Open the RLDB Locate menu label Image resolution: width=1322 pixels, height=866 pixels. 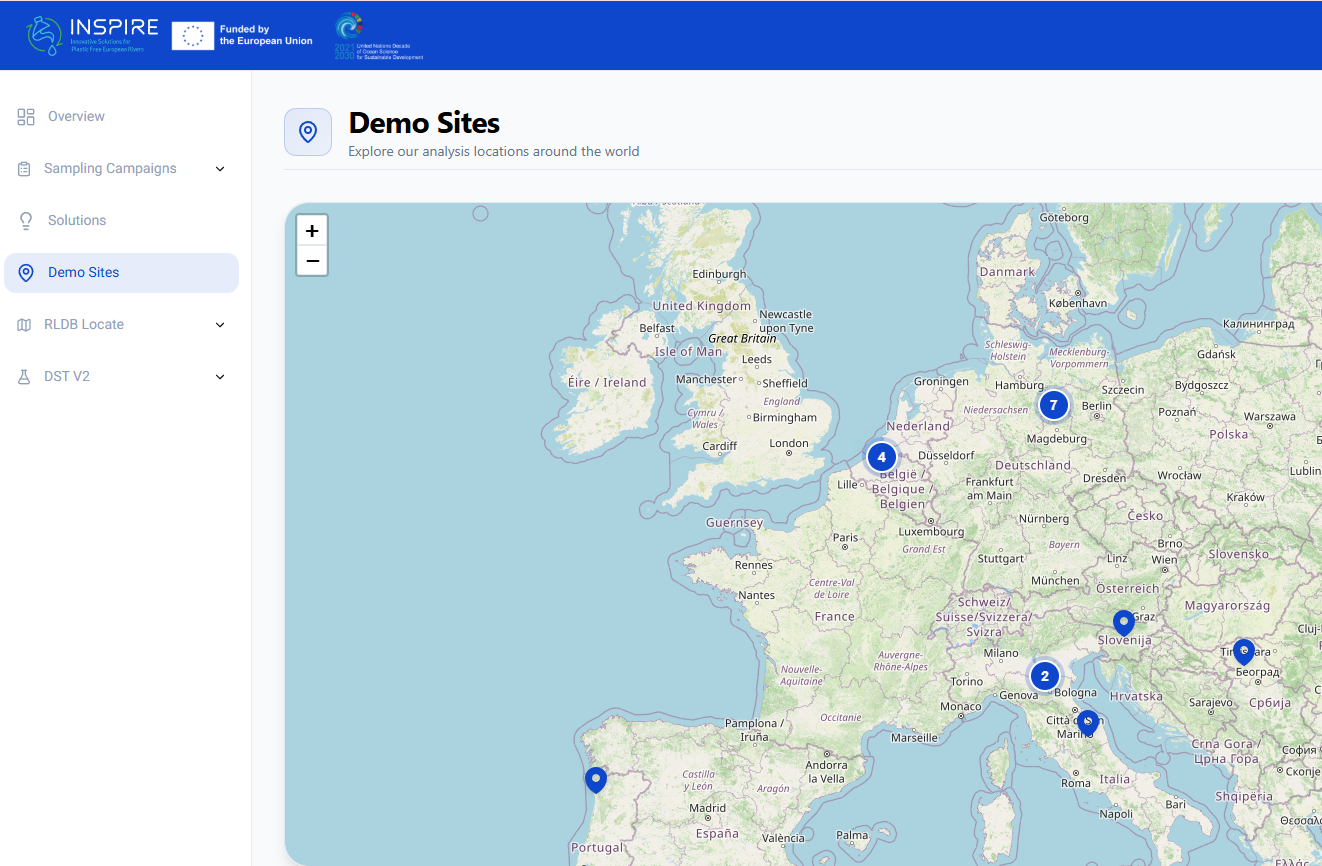click(84, 325)
